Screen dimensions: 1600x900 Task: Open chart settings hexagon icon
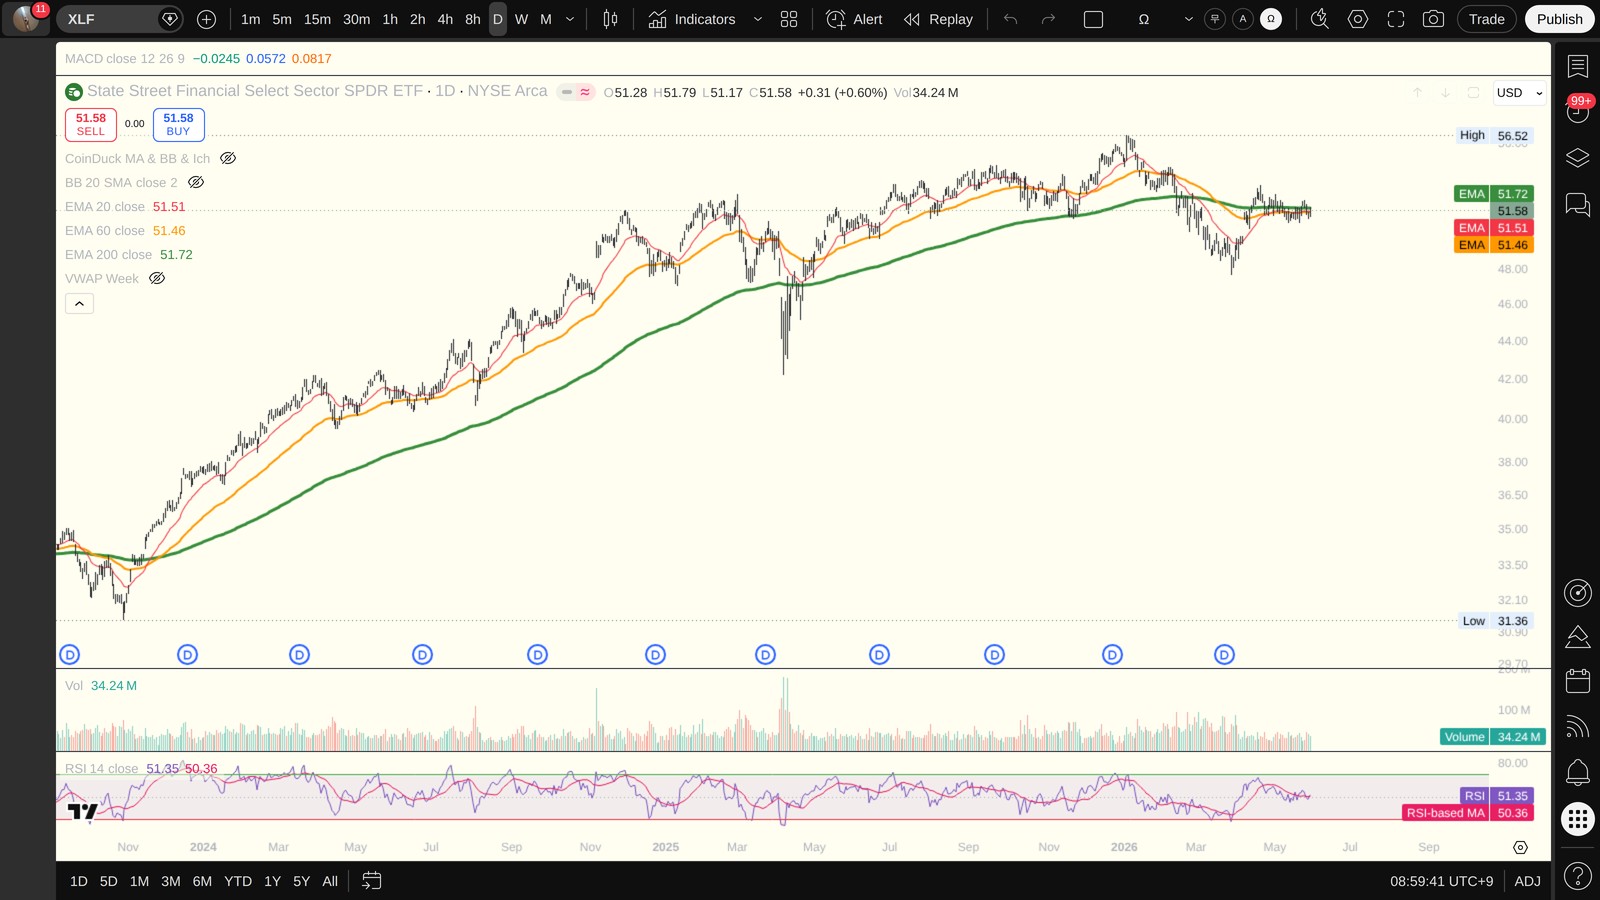point(1357,19)
